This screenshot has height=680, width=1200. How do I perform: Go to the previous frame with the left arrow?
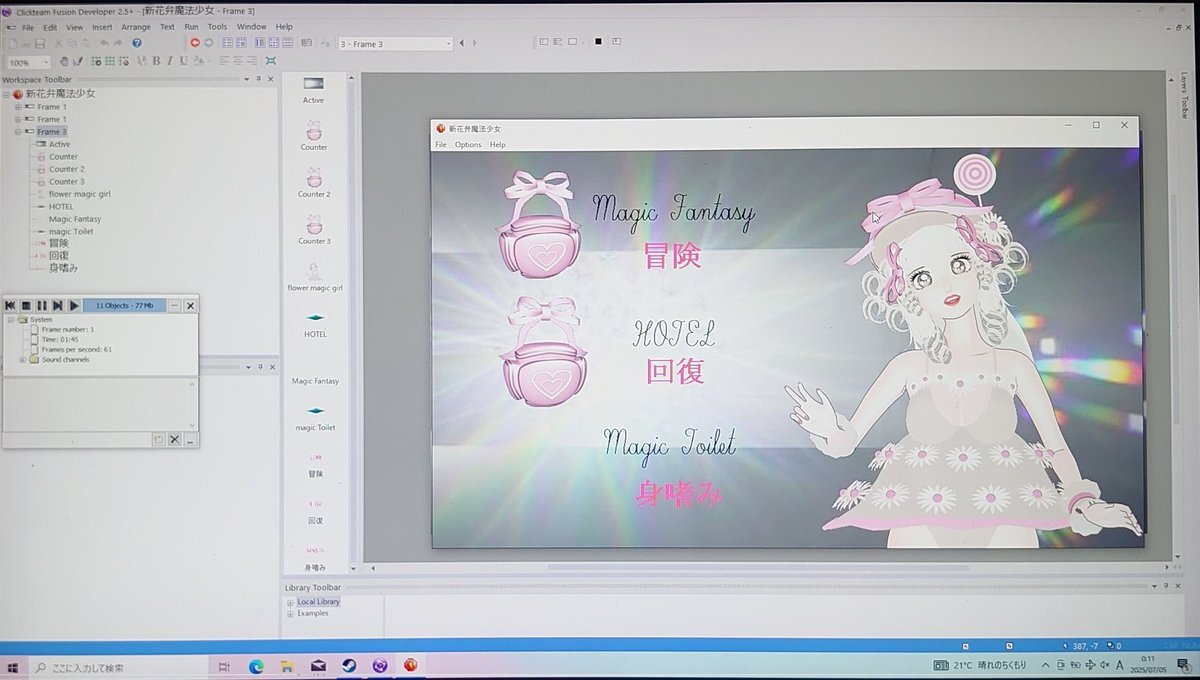coord(461,43)
